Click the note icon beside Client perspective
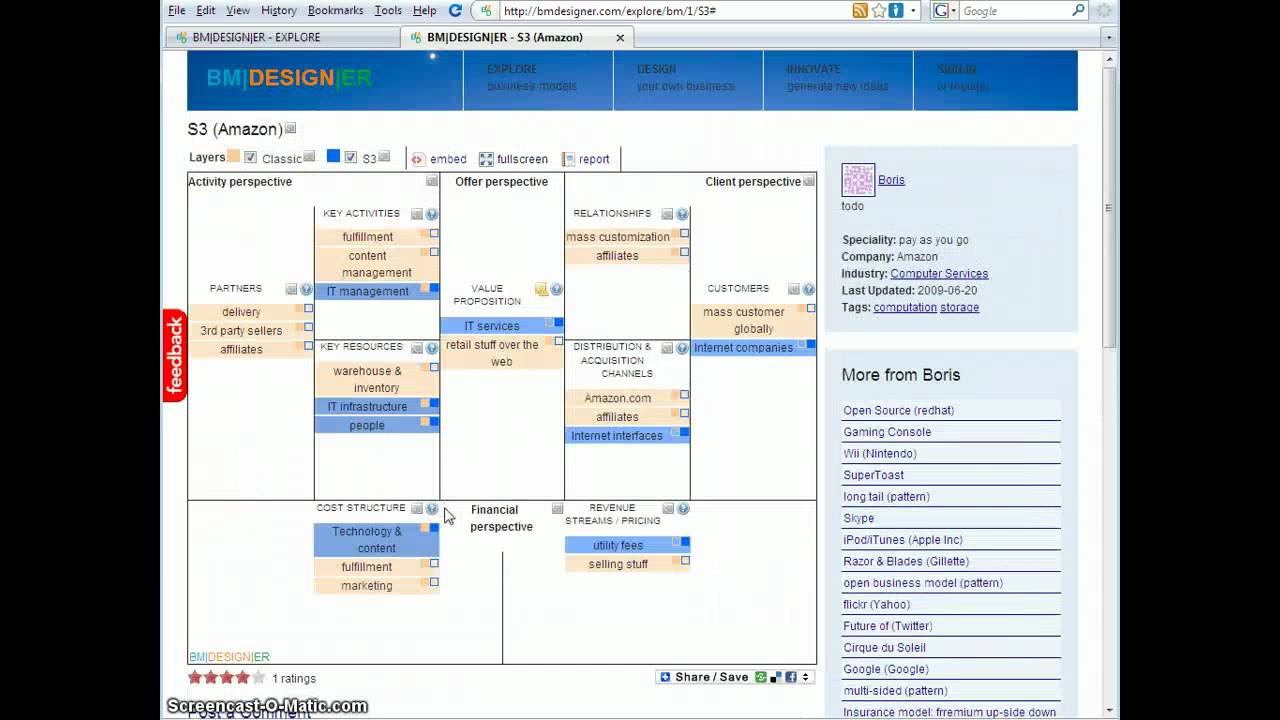Screen dimensions: 1280x720 (809, 181)
